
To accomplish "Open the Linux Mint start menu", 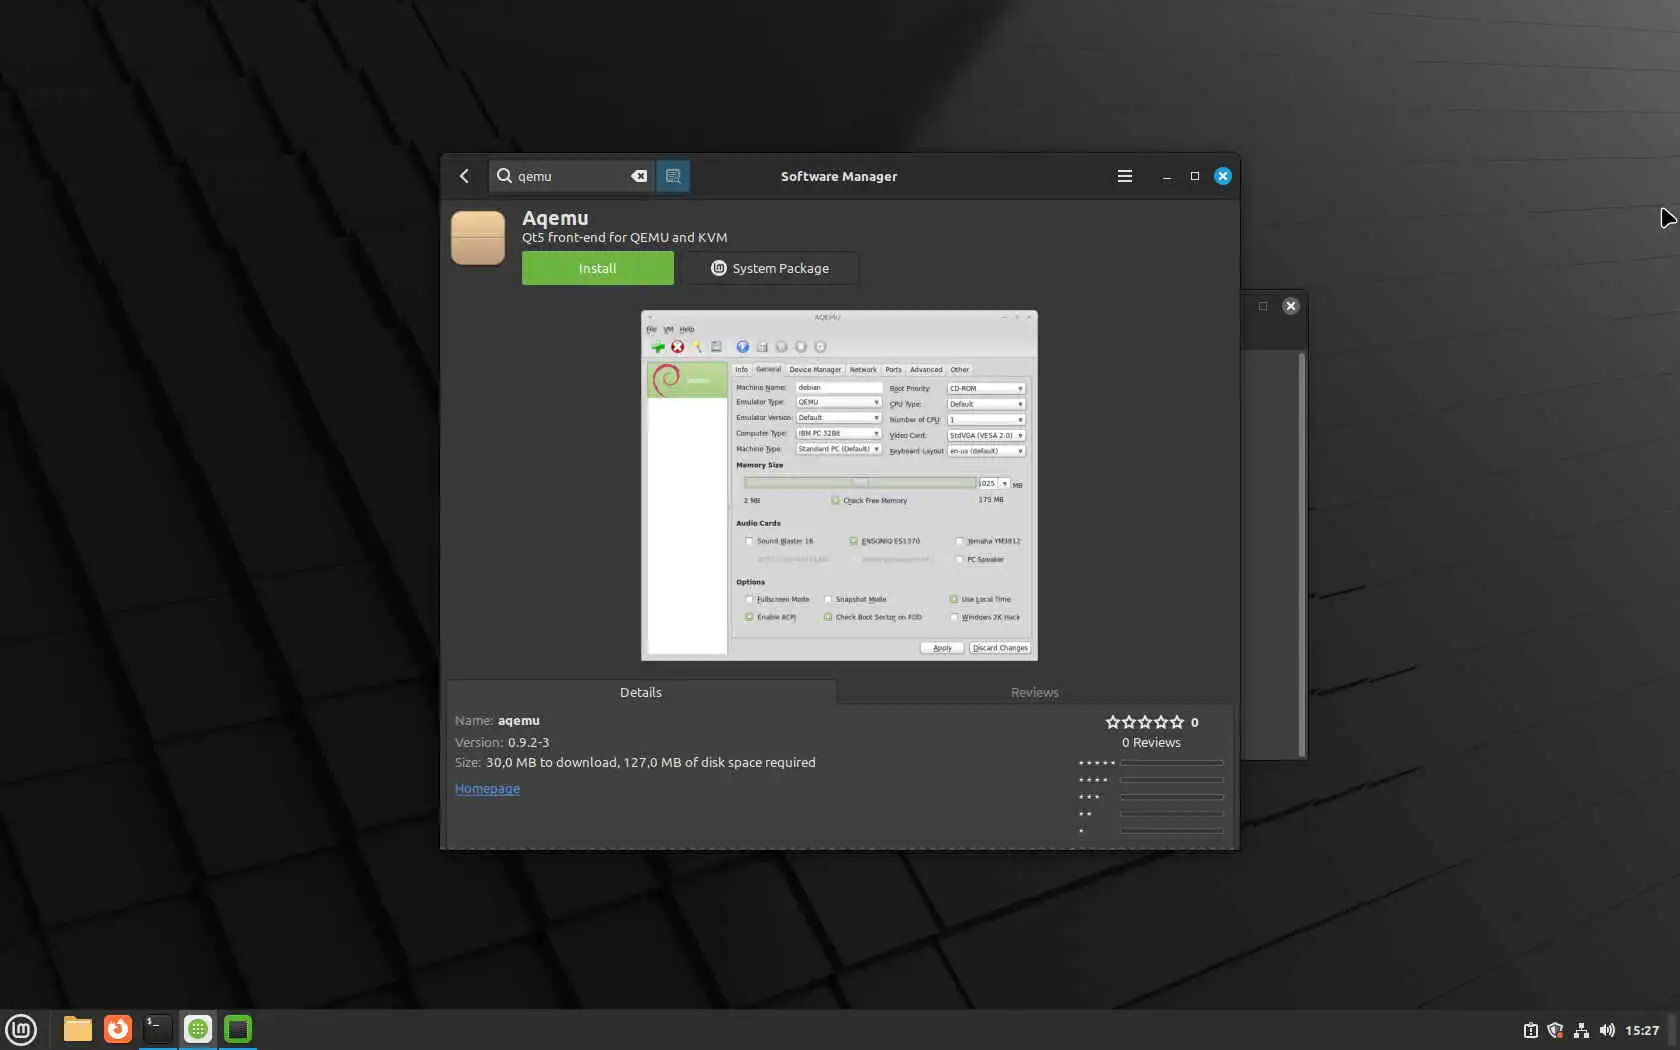I will 21,1029.
